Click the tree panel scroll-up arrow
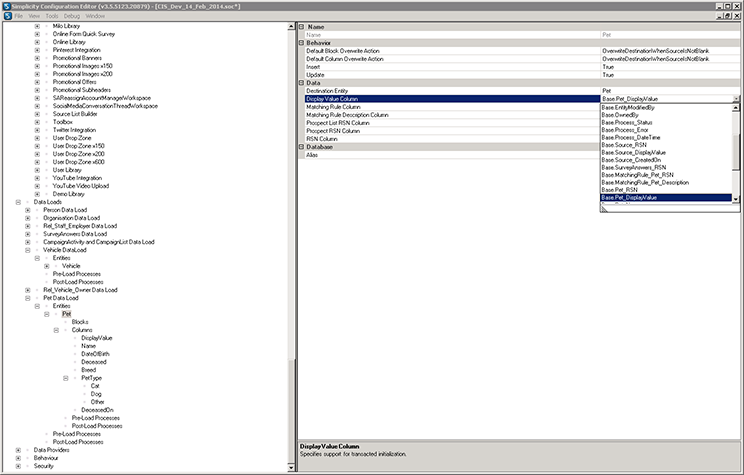The image size is (744, 475). pos(291,27)
